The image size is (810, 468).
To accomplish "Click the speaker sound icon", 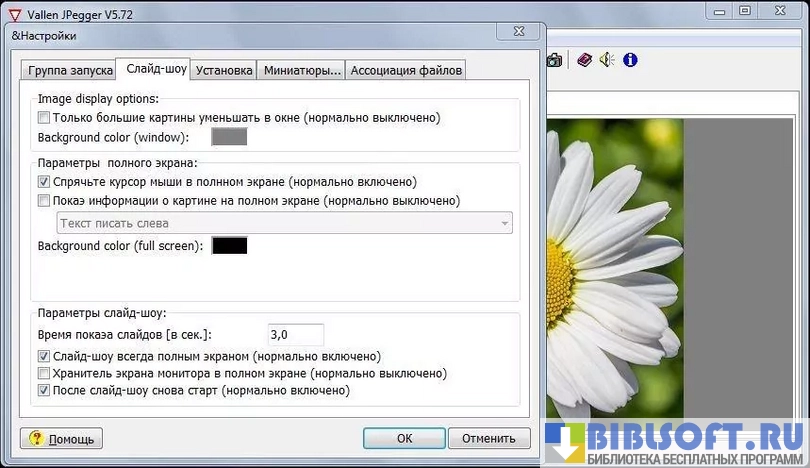I will click(607, 60).
